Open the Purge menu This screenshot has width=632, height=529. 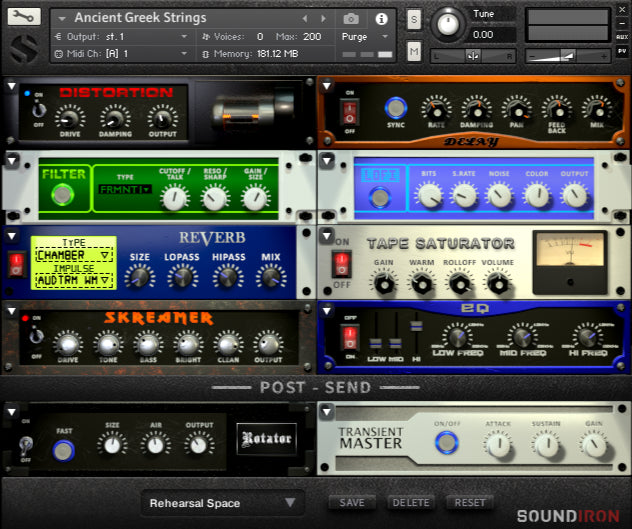point(360,36)
